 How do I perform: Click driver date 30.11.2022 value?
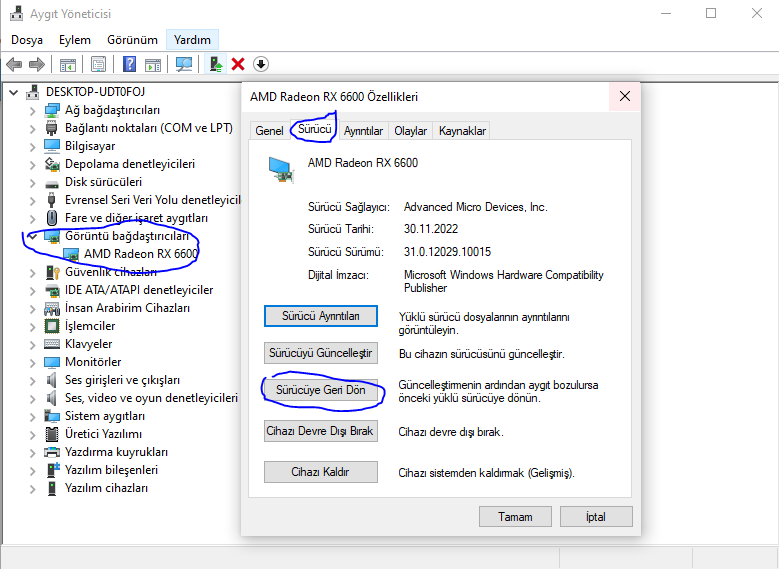(x=431, y=229)
